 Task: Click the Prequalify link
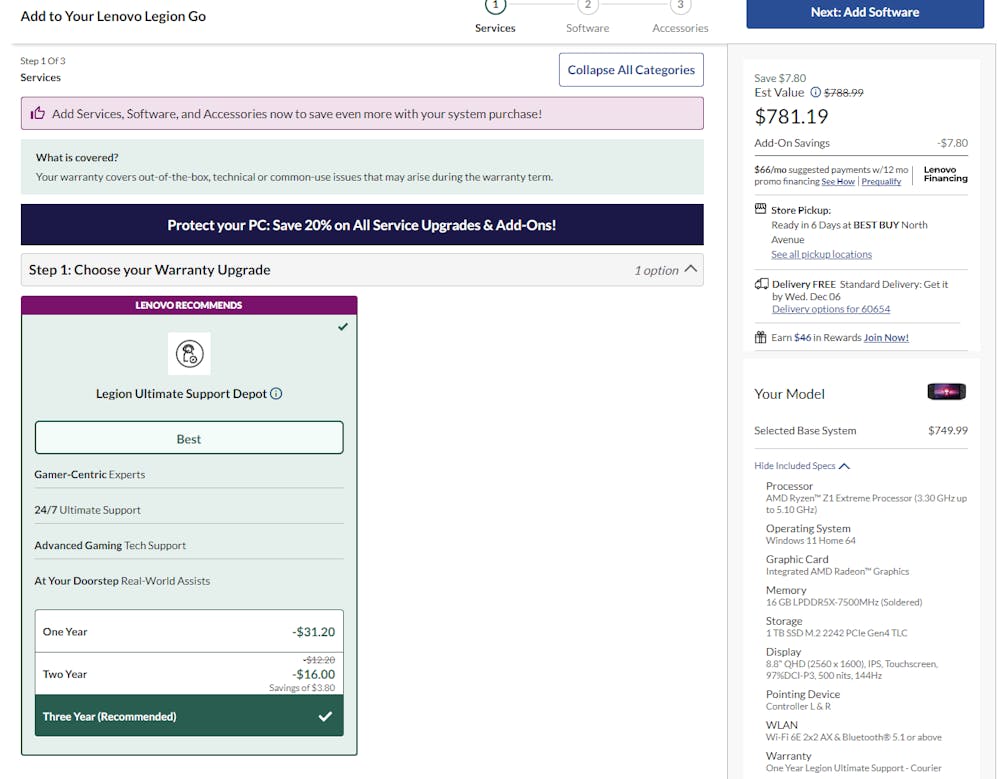click(881, 182)
